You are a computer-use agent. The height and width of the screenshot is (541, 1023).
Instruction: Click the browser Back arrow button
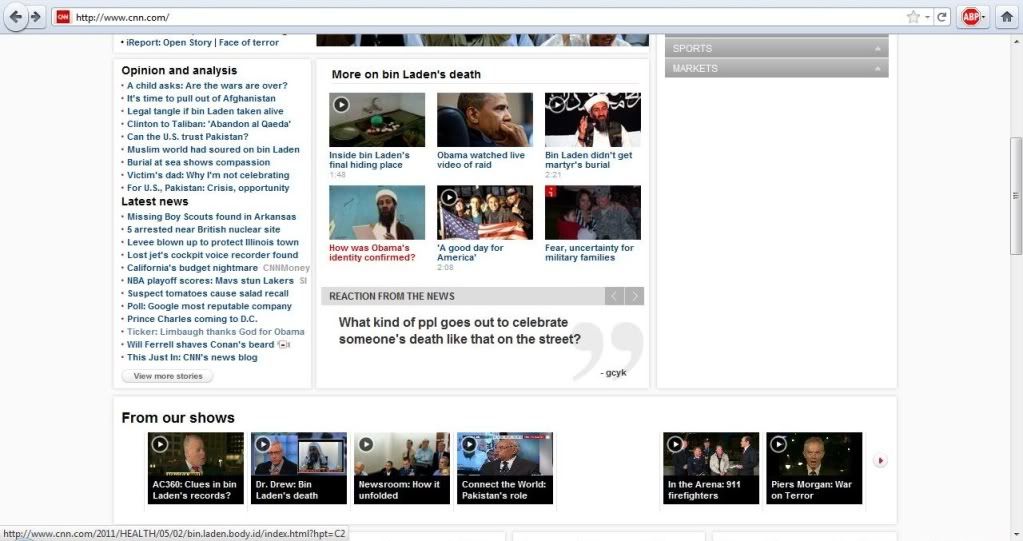tap(15, 17)
